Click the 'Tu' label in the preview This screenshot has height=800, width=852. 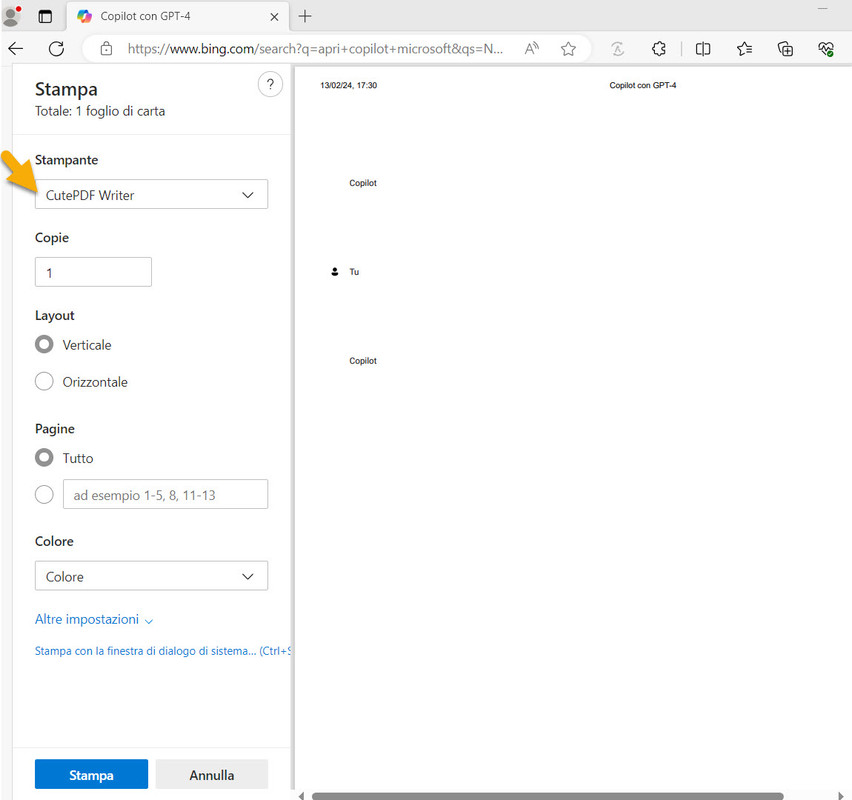click(354, 272)
